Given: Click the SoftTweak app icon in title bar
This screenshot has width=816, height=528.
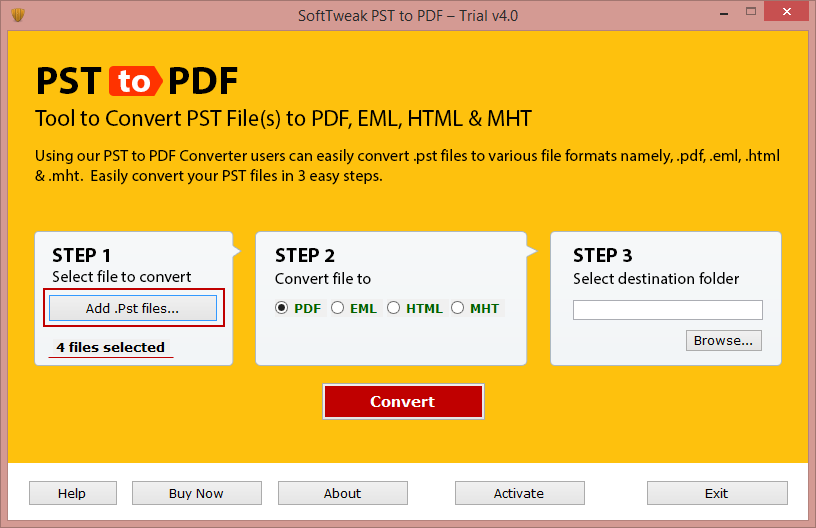Looking at the screenshot, I should point(17,15).
